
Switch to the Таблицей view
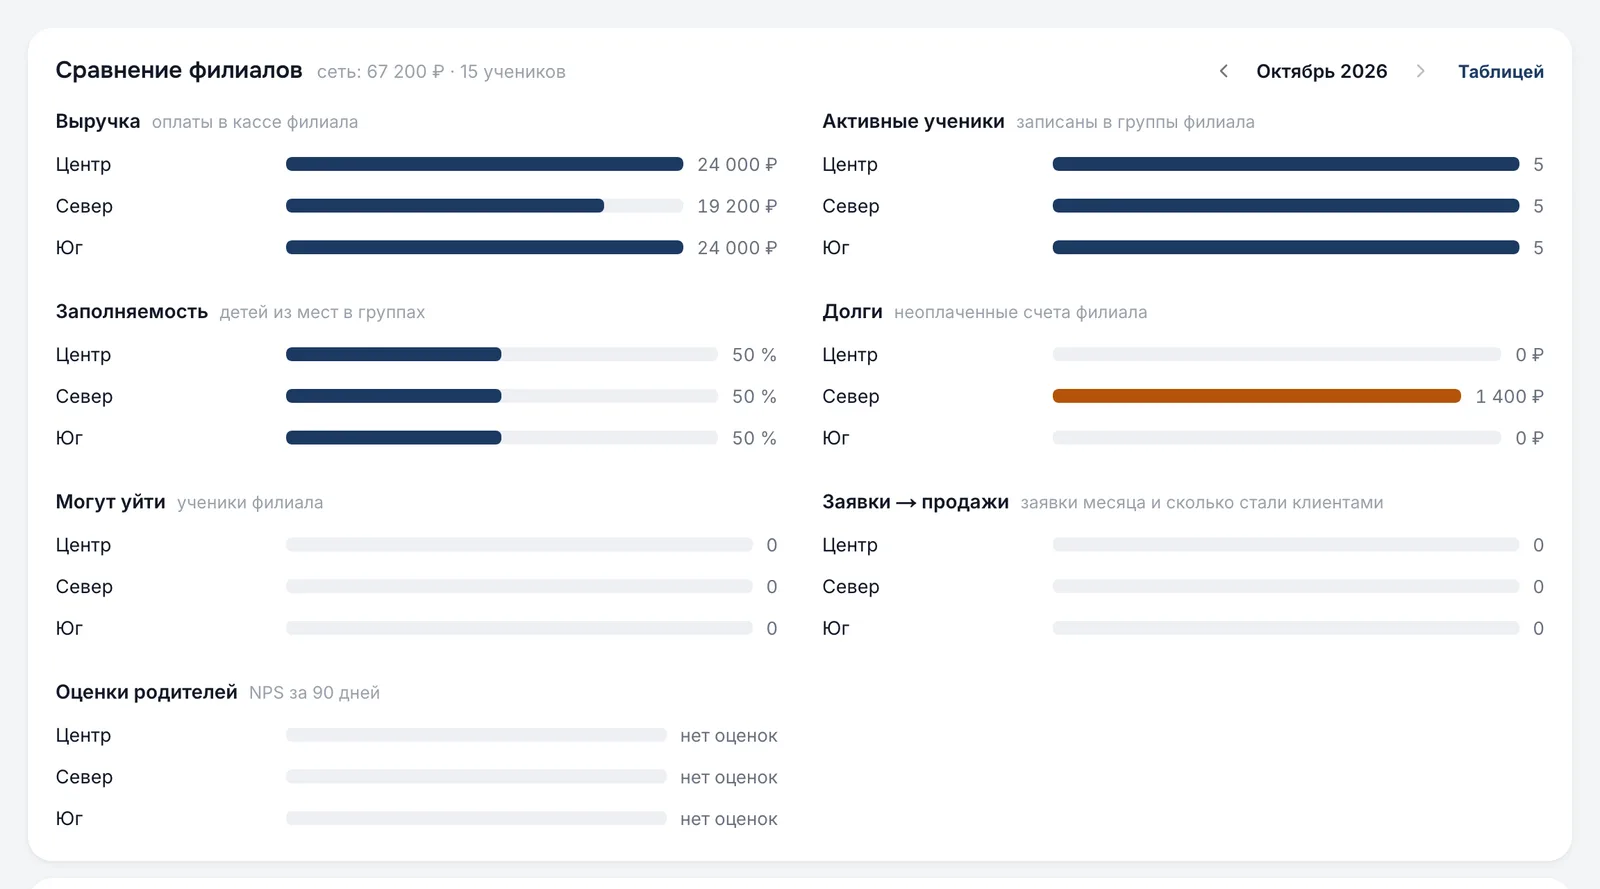(x=1500, y=71)
